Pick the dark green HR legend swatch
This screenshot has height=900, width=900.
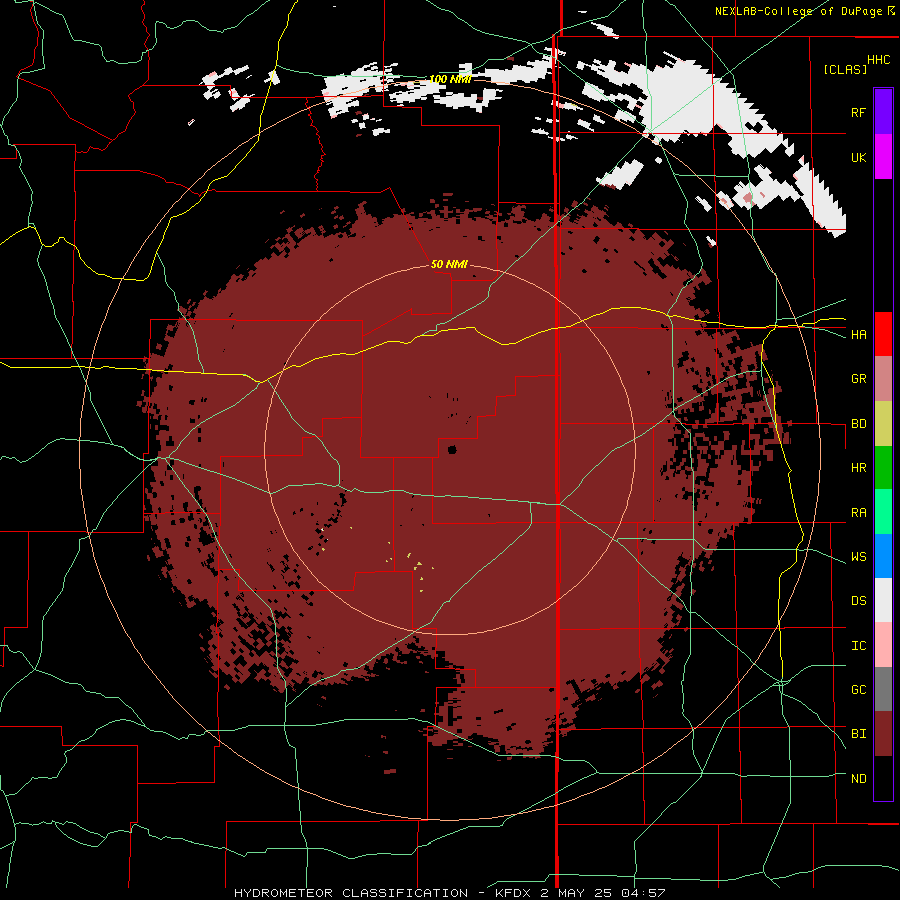pyautogui.click(x=883, y=467)
